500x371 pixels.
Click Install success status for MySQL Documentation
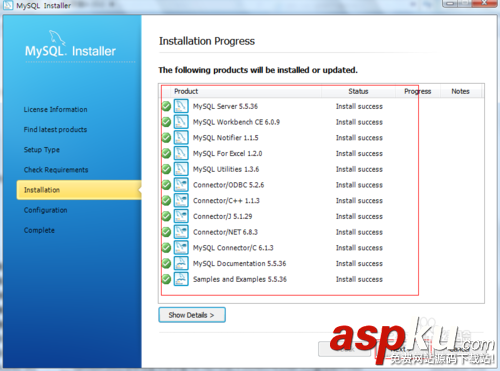pos(359,263)
